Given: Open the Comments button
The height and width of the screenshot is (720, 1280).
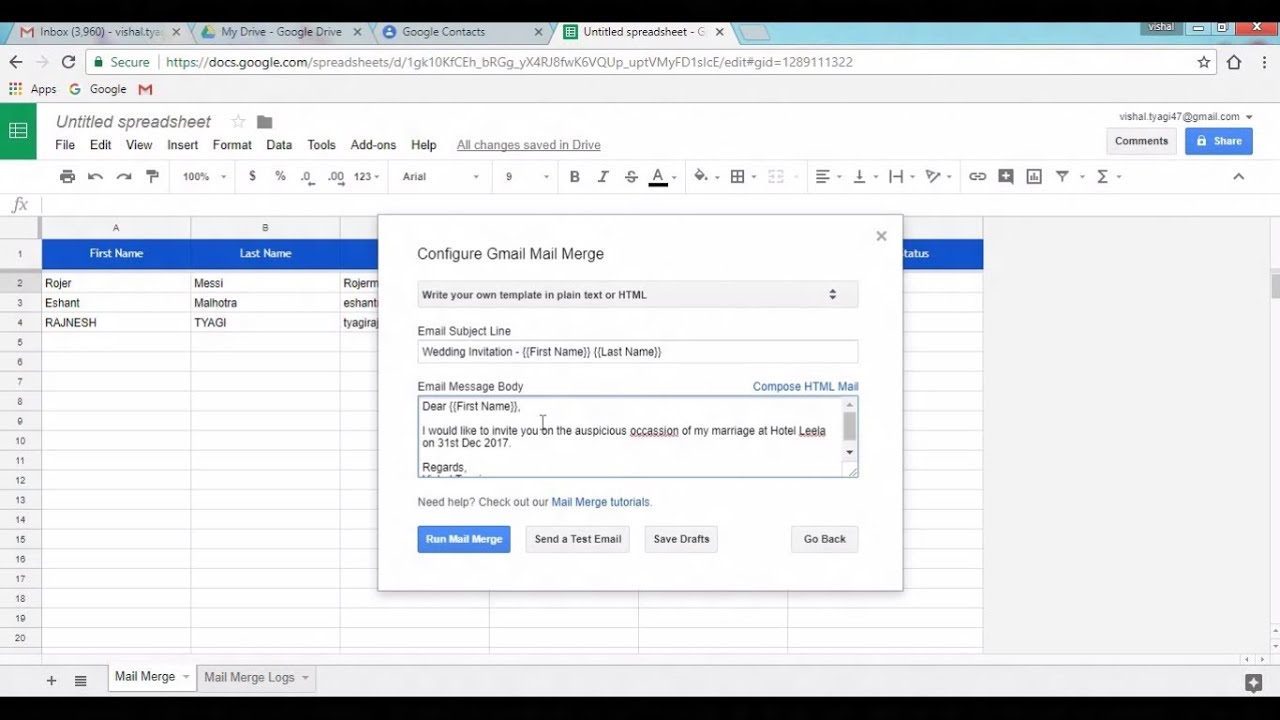Looking at the screenshot, I should pos(1141,141).
